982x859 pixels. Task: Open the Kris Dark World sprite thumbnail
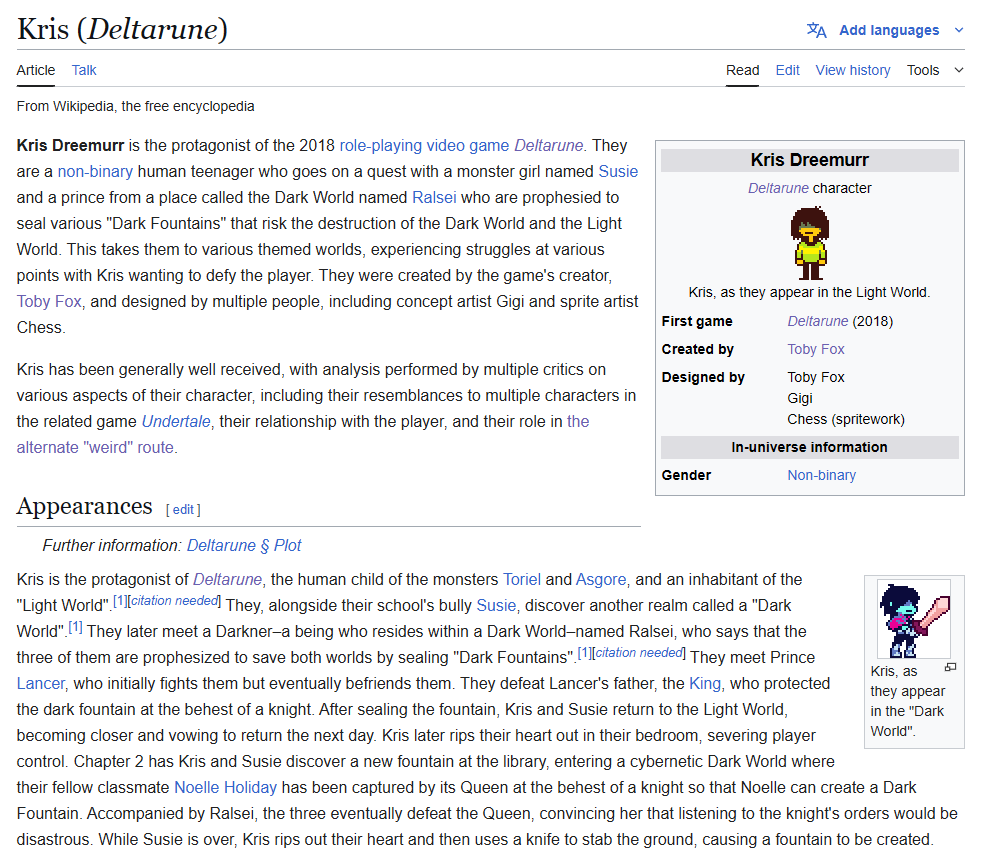coord(914,619)
